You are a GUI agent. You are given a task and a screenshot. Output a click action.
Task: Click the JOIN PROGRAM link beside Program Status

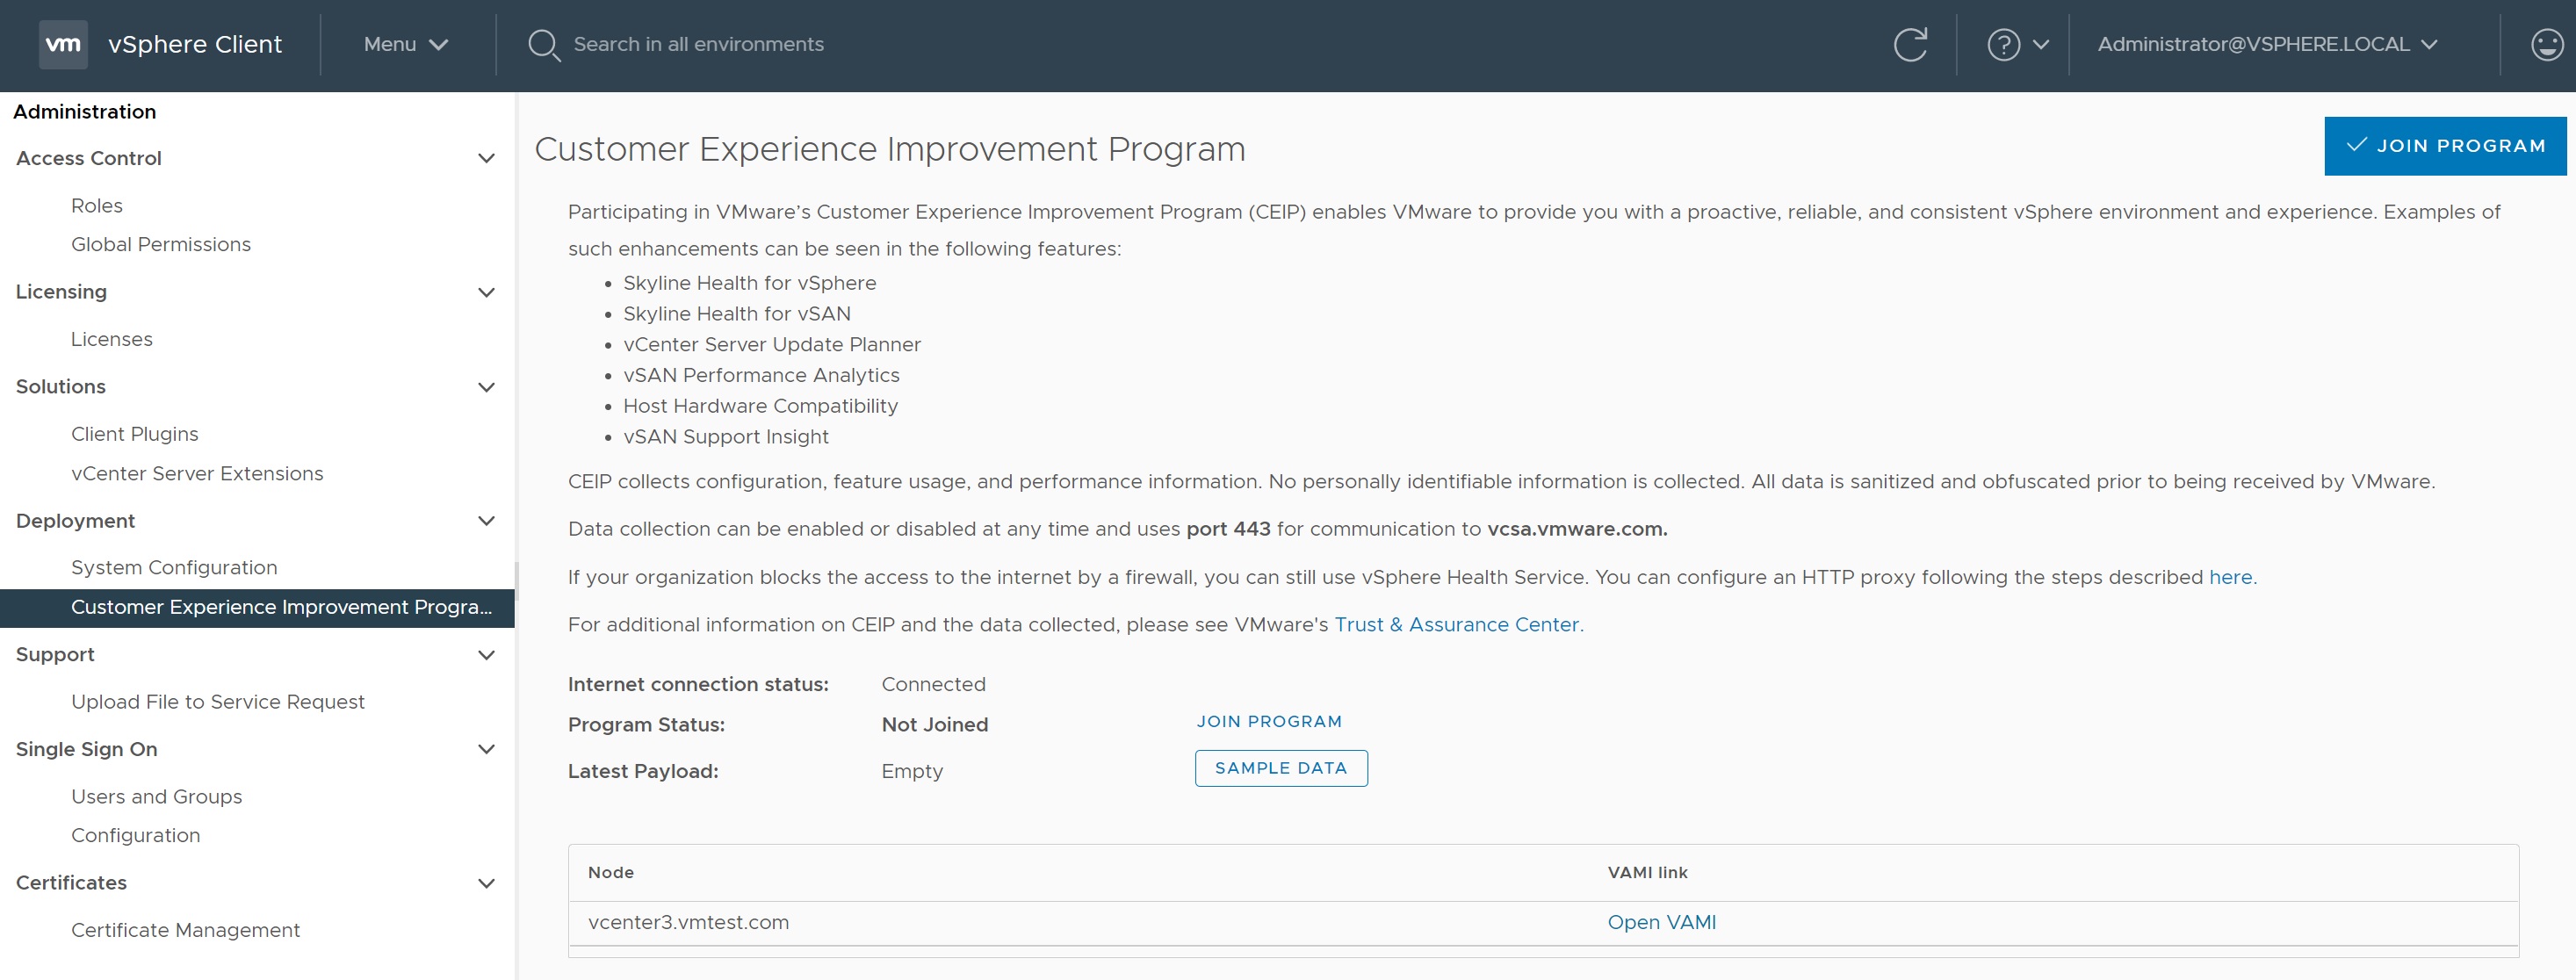coord(1269,721)
